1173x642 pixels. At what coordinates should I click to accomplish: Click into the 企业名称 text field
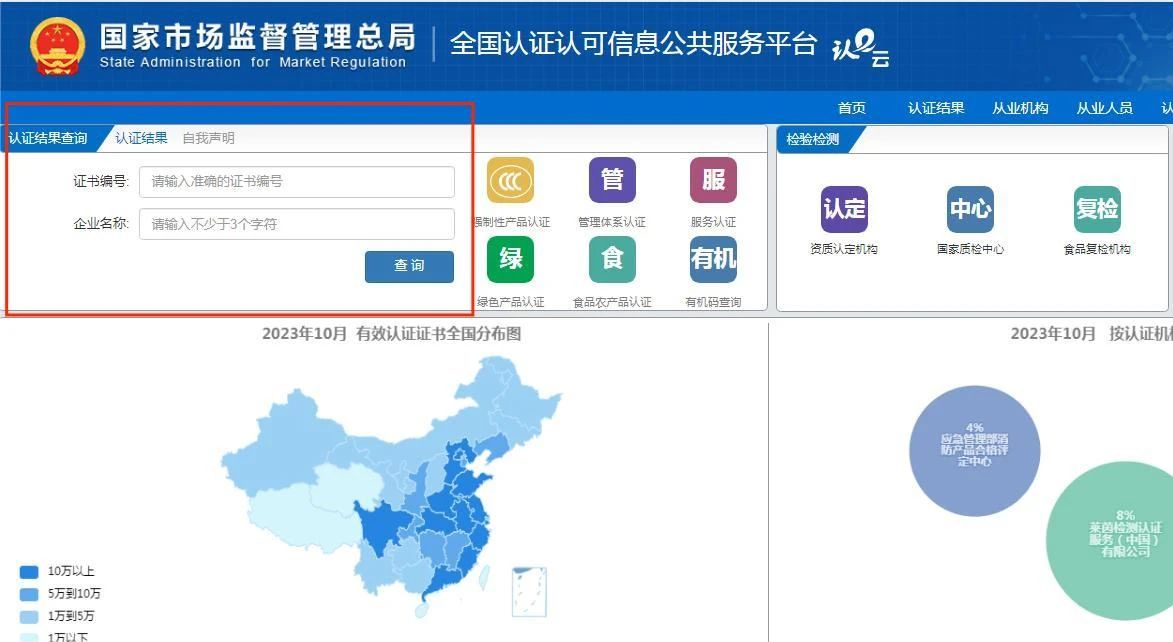click(x=296, y=224)
